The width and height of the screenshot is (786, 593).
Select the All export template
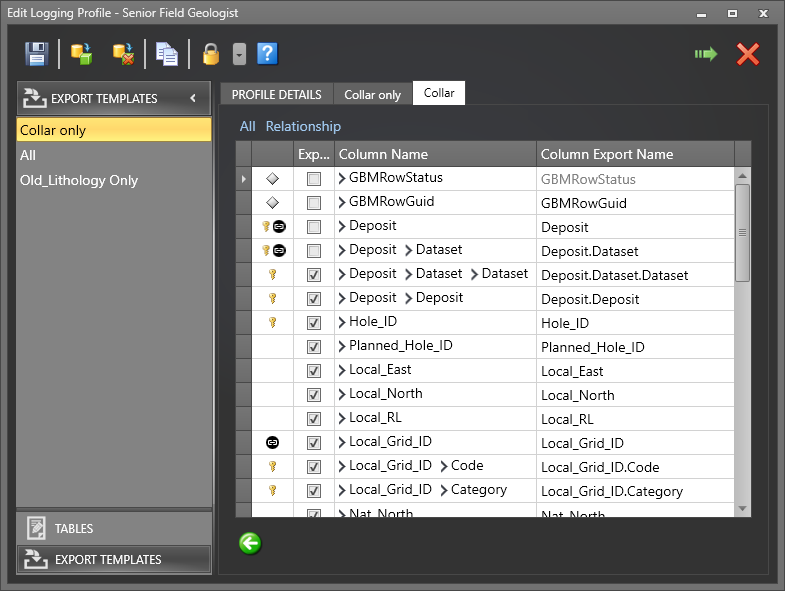(114, 155)
